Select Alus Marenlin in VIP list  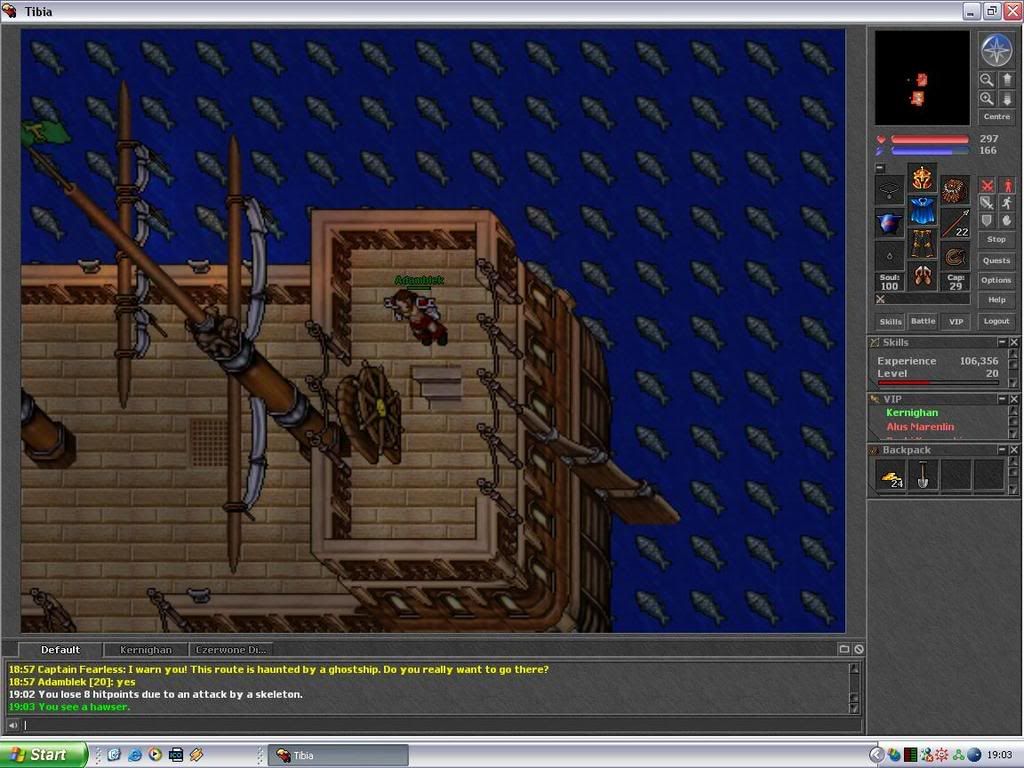[x=920, y=427]
